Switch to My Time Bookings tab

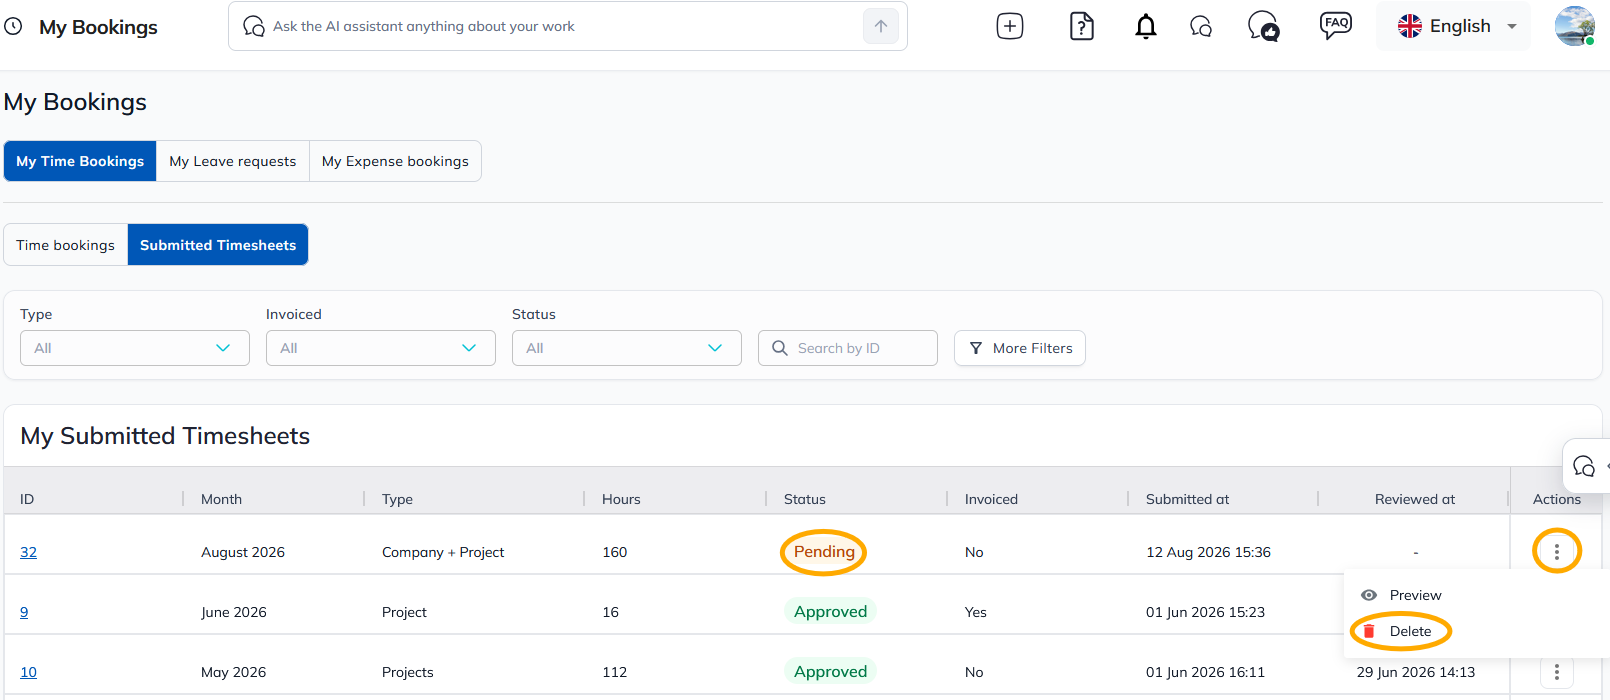pyautogui.click(x=80, y=161)
